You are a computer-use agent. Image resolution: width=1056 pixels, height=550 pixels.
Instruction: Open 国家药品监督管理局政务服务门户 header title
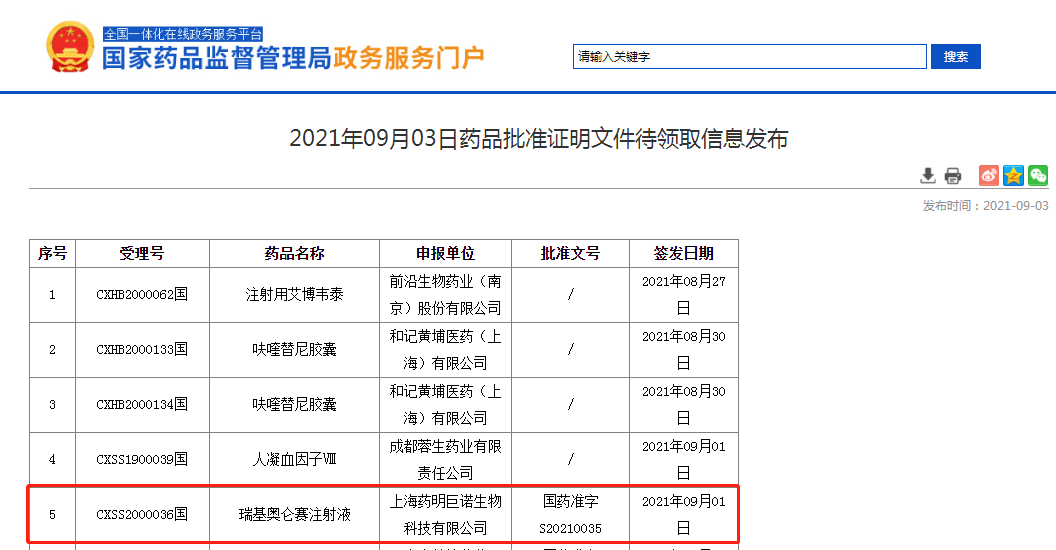293,59
